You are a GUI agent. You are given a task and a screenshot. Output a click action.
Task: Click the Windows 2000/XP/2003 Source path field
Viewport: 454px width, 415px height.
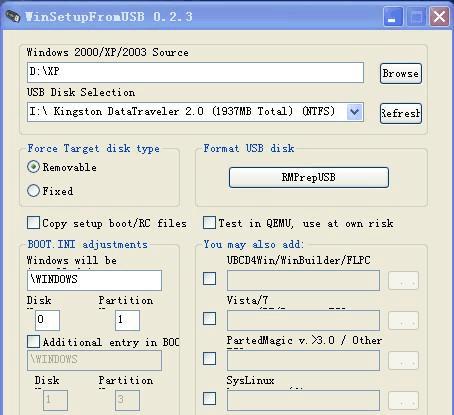pos(195,72)
